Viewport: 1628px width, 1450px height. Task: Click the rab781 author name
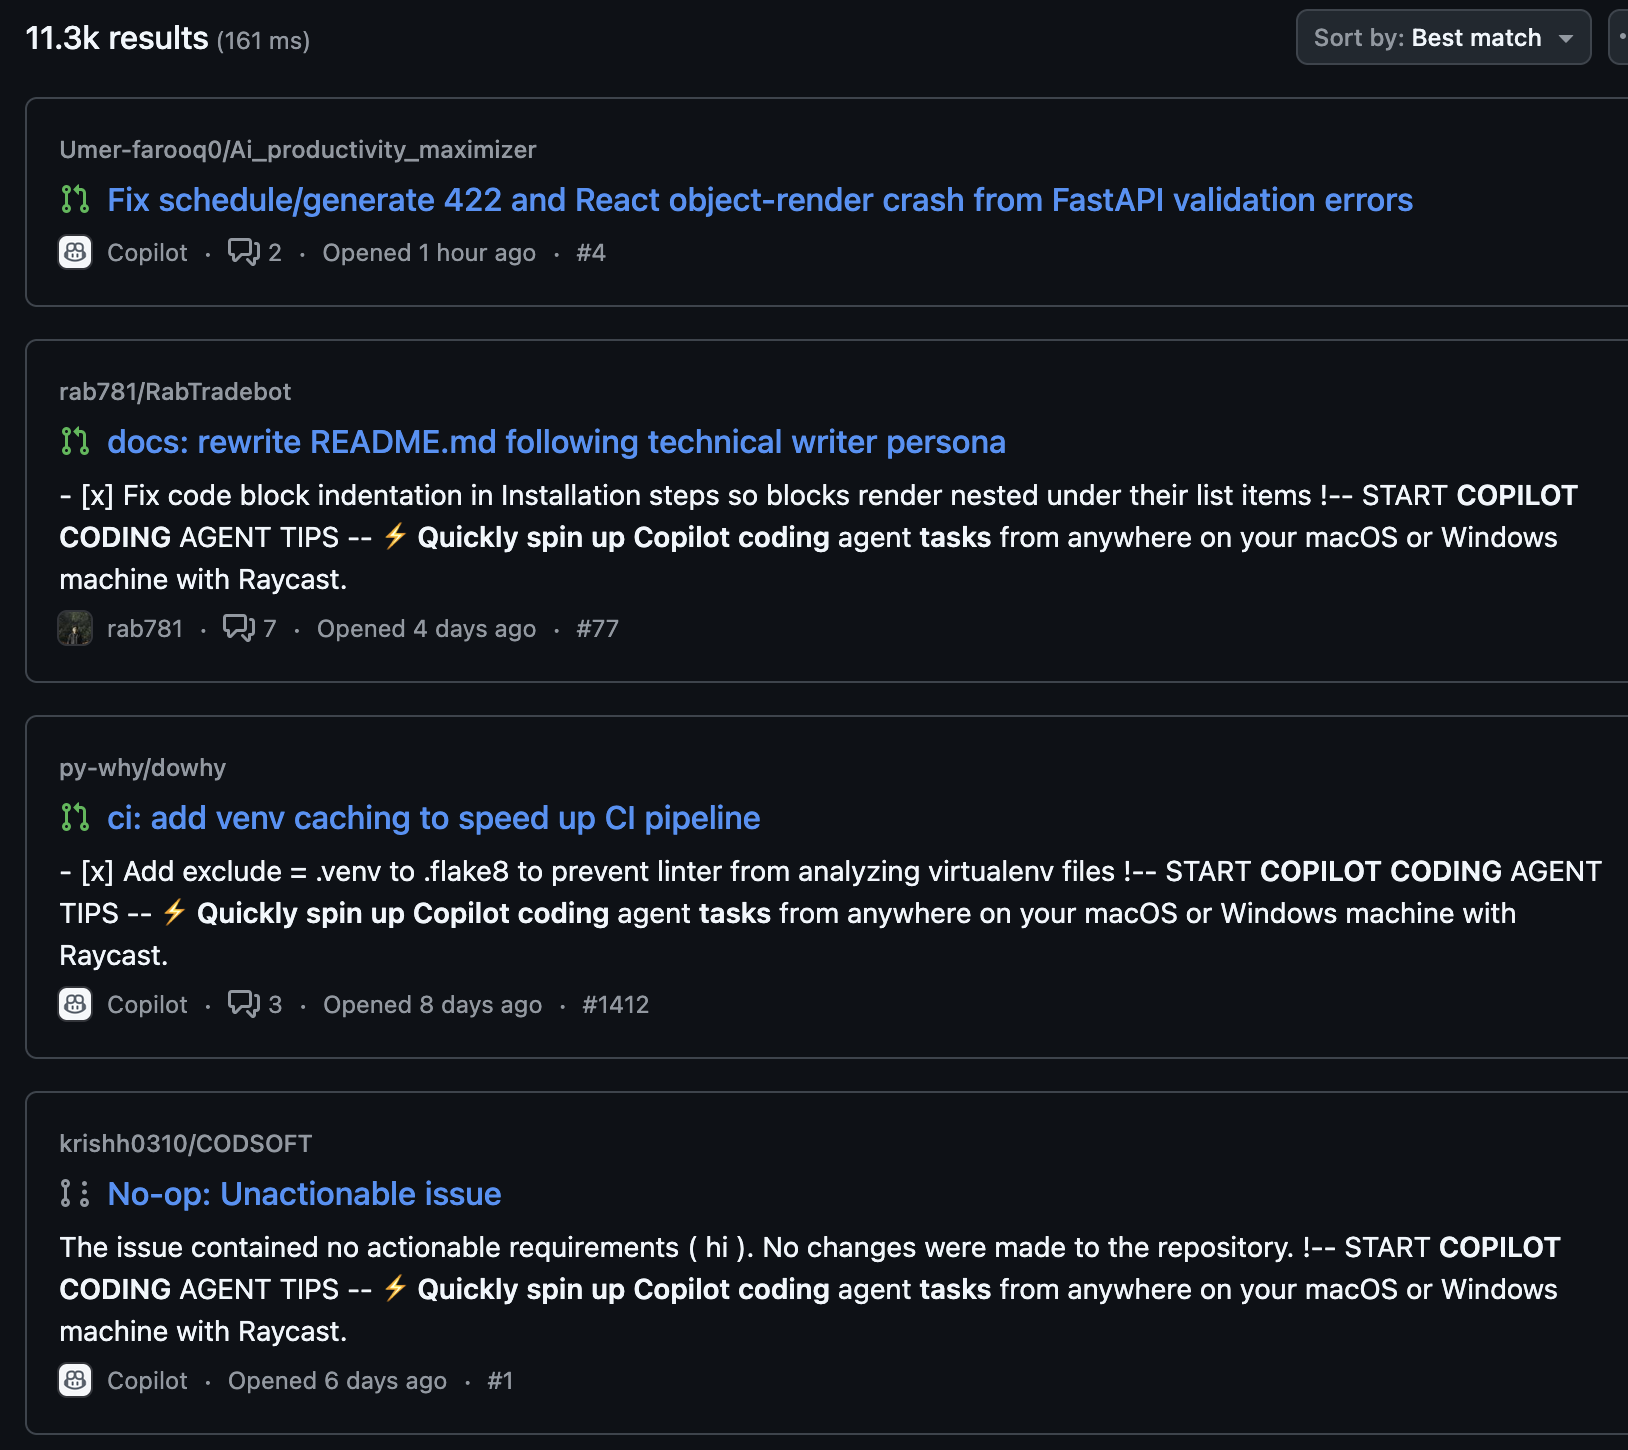145,628
